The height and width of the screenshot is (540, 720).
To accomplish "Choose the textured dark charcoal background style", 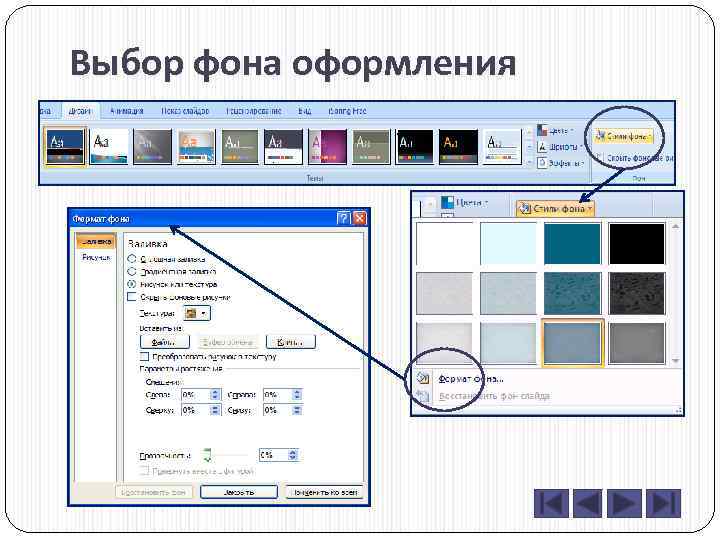I will point(636,293).
